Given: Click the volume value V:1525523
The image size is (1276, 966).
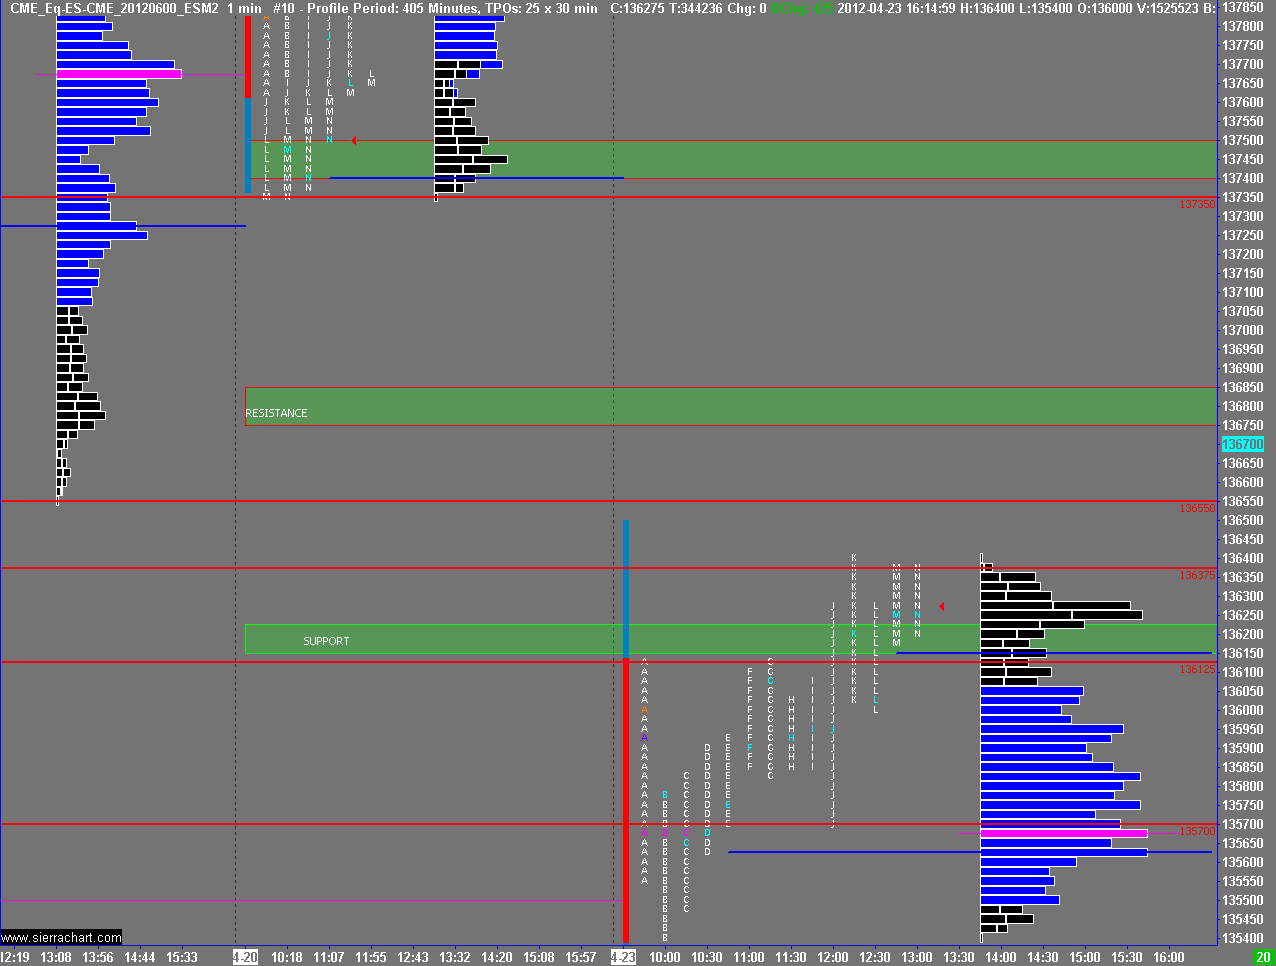Looking at the screenshot, I should [x=1168, y=8].
